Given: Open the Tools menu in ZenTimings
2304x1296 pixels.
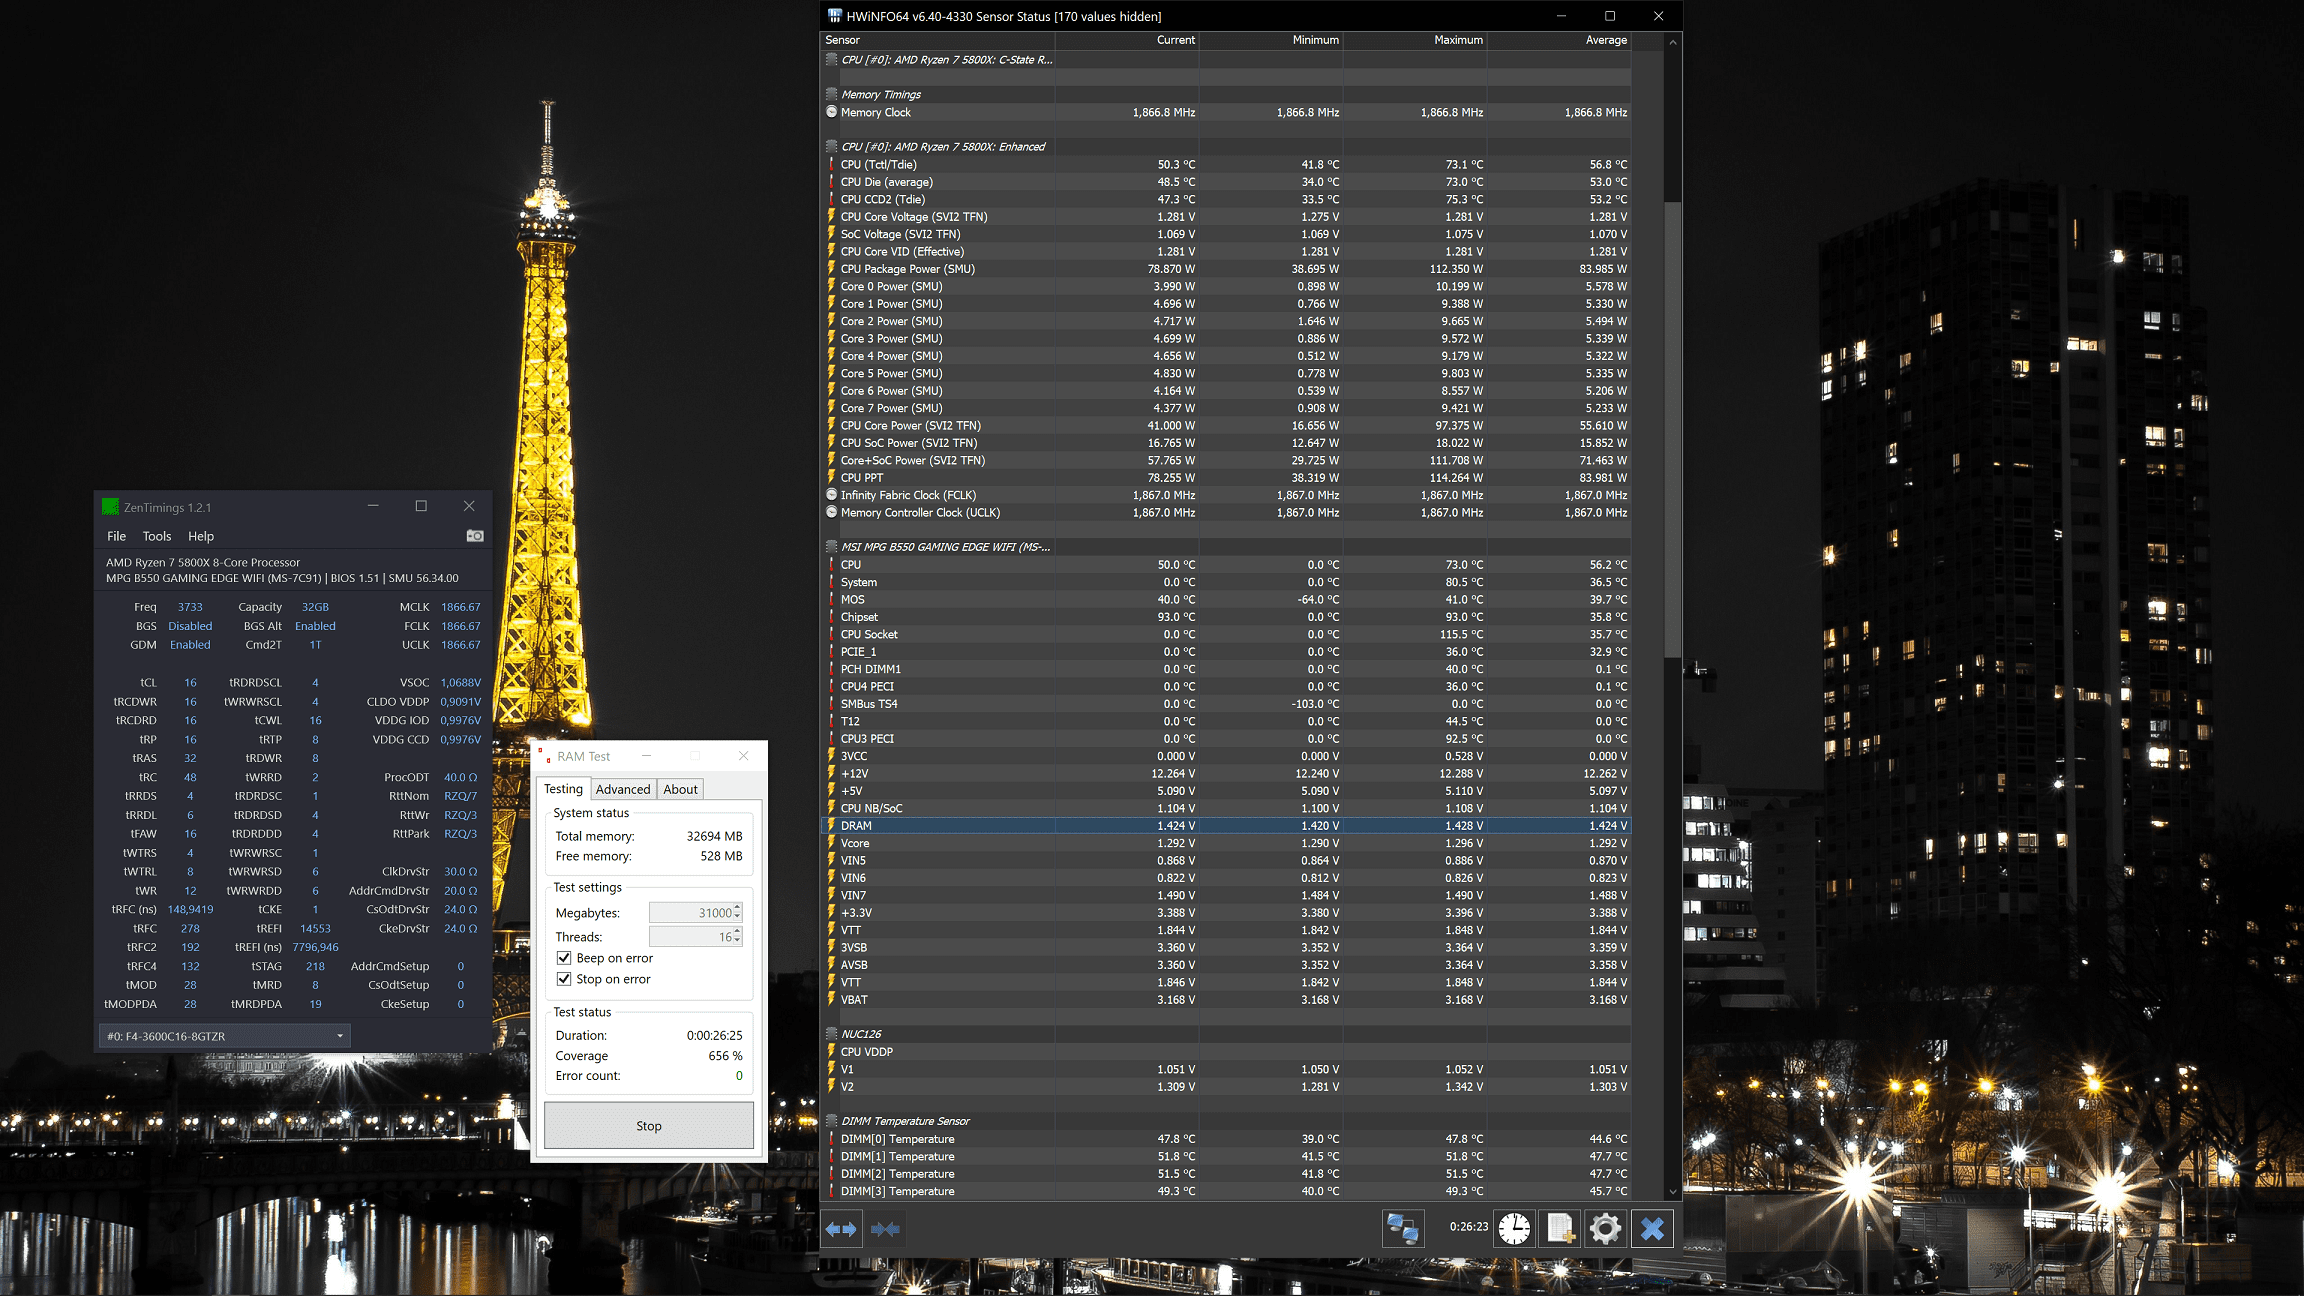Looking at the screenshot, I should click(157, 536).
